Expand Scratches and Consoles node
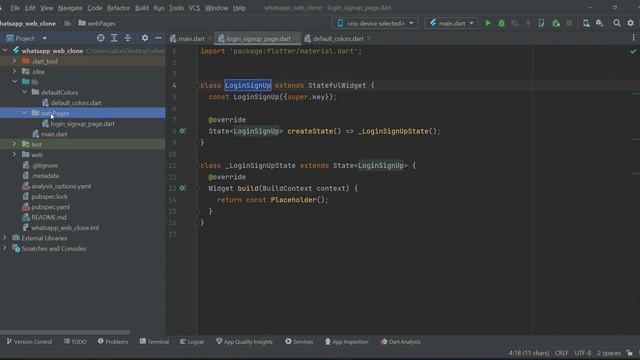The image size is (640, 360). coord(4,248)
